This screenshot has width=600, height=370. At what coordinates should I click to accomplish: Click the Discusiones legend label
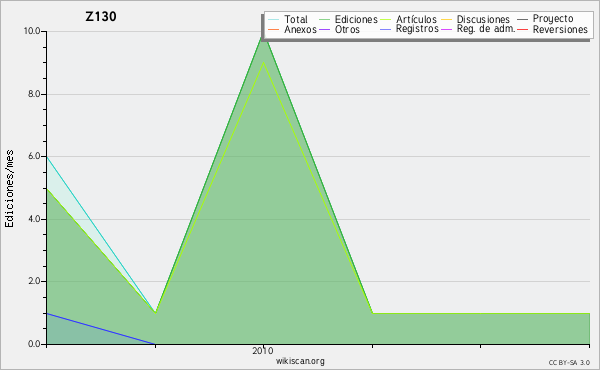click(x=483, y=19)
